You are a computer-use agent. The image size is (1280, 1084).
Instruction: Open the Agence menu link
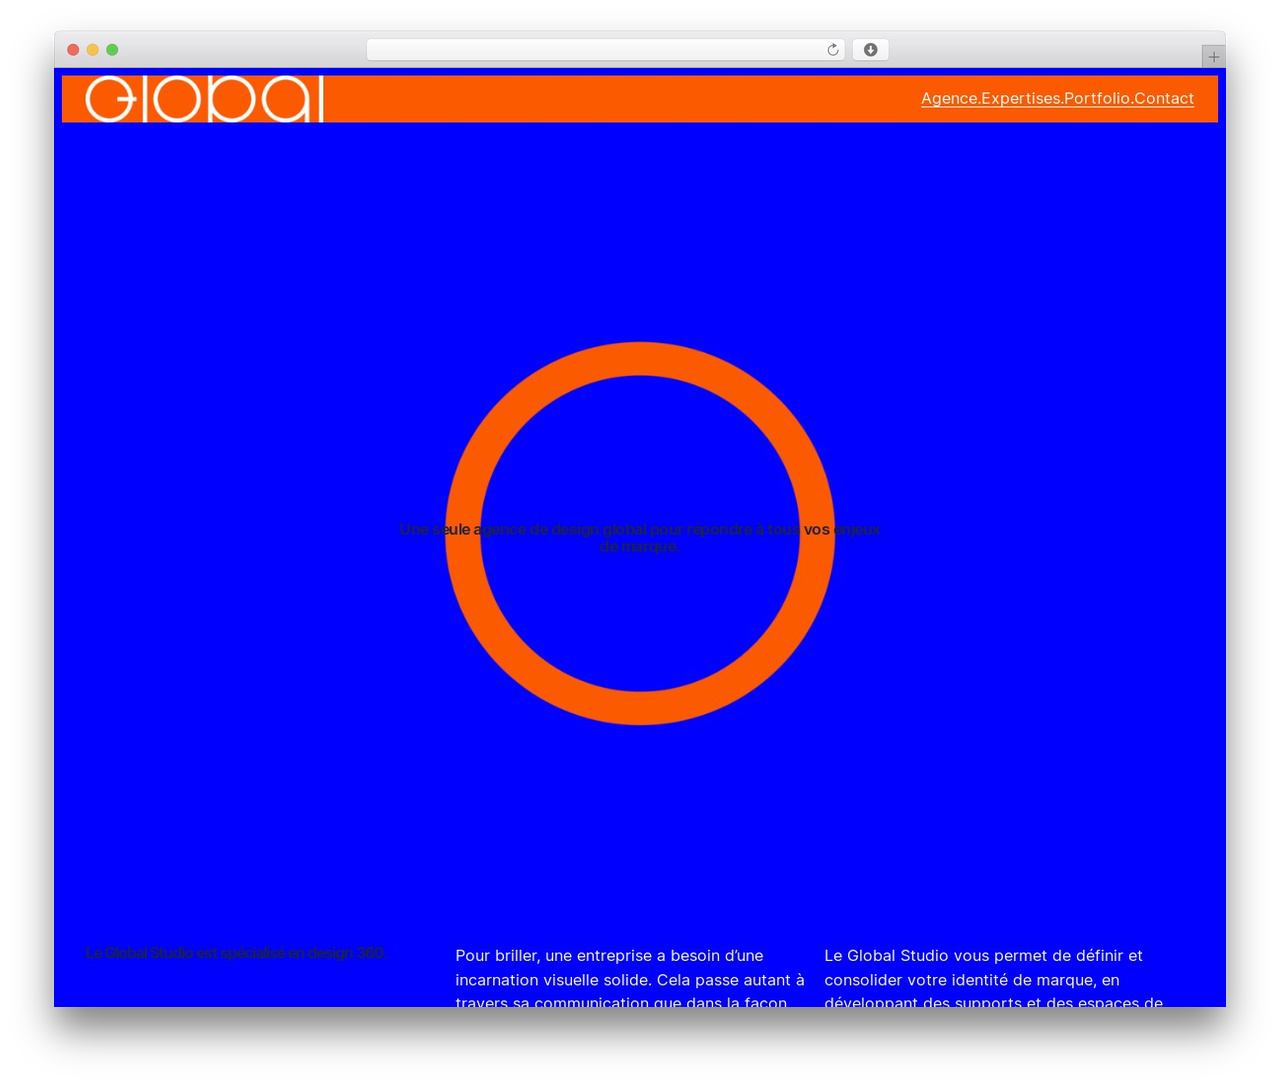point(950,98)
